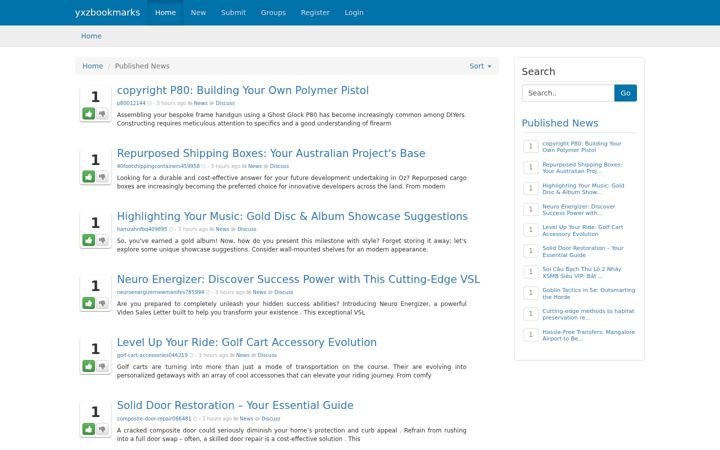
Task: Upvote the Golf Cart Accessory Evolution story
Action: coord(89,366)
